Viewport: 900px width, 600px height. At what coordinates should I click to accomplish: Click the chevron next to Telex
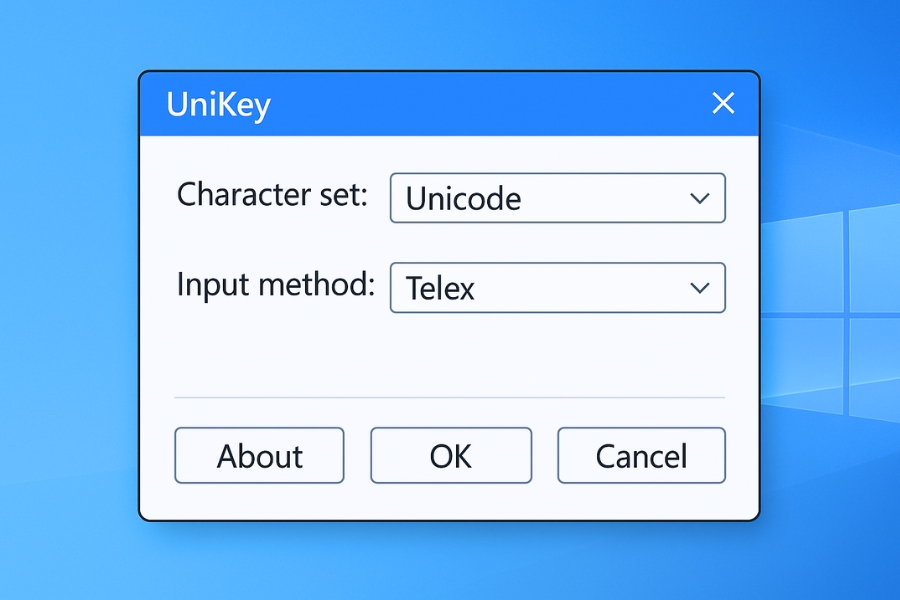click(x=700, y=288)
